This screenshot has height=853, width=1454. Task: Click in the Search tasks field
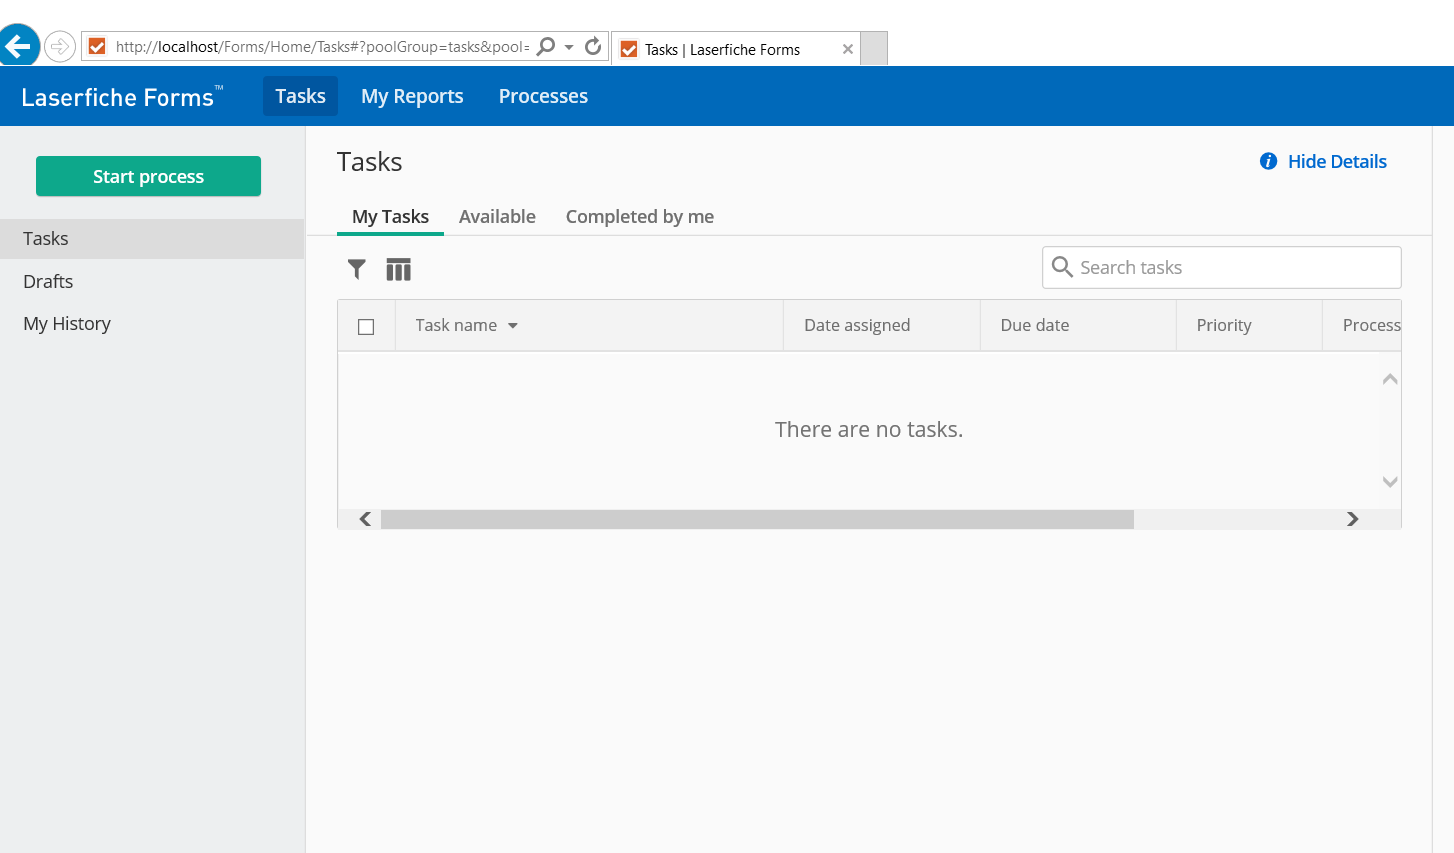point(1230,267)
